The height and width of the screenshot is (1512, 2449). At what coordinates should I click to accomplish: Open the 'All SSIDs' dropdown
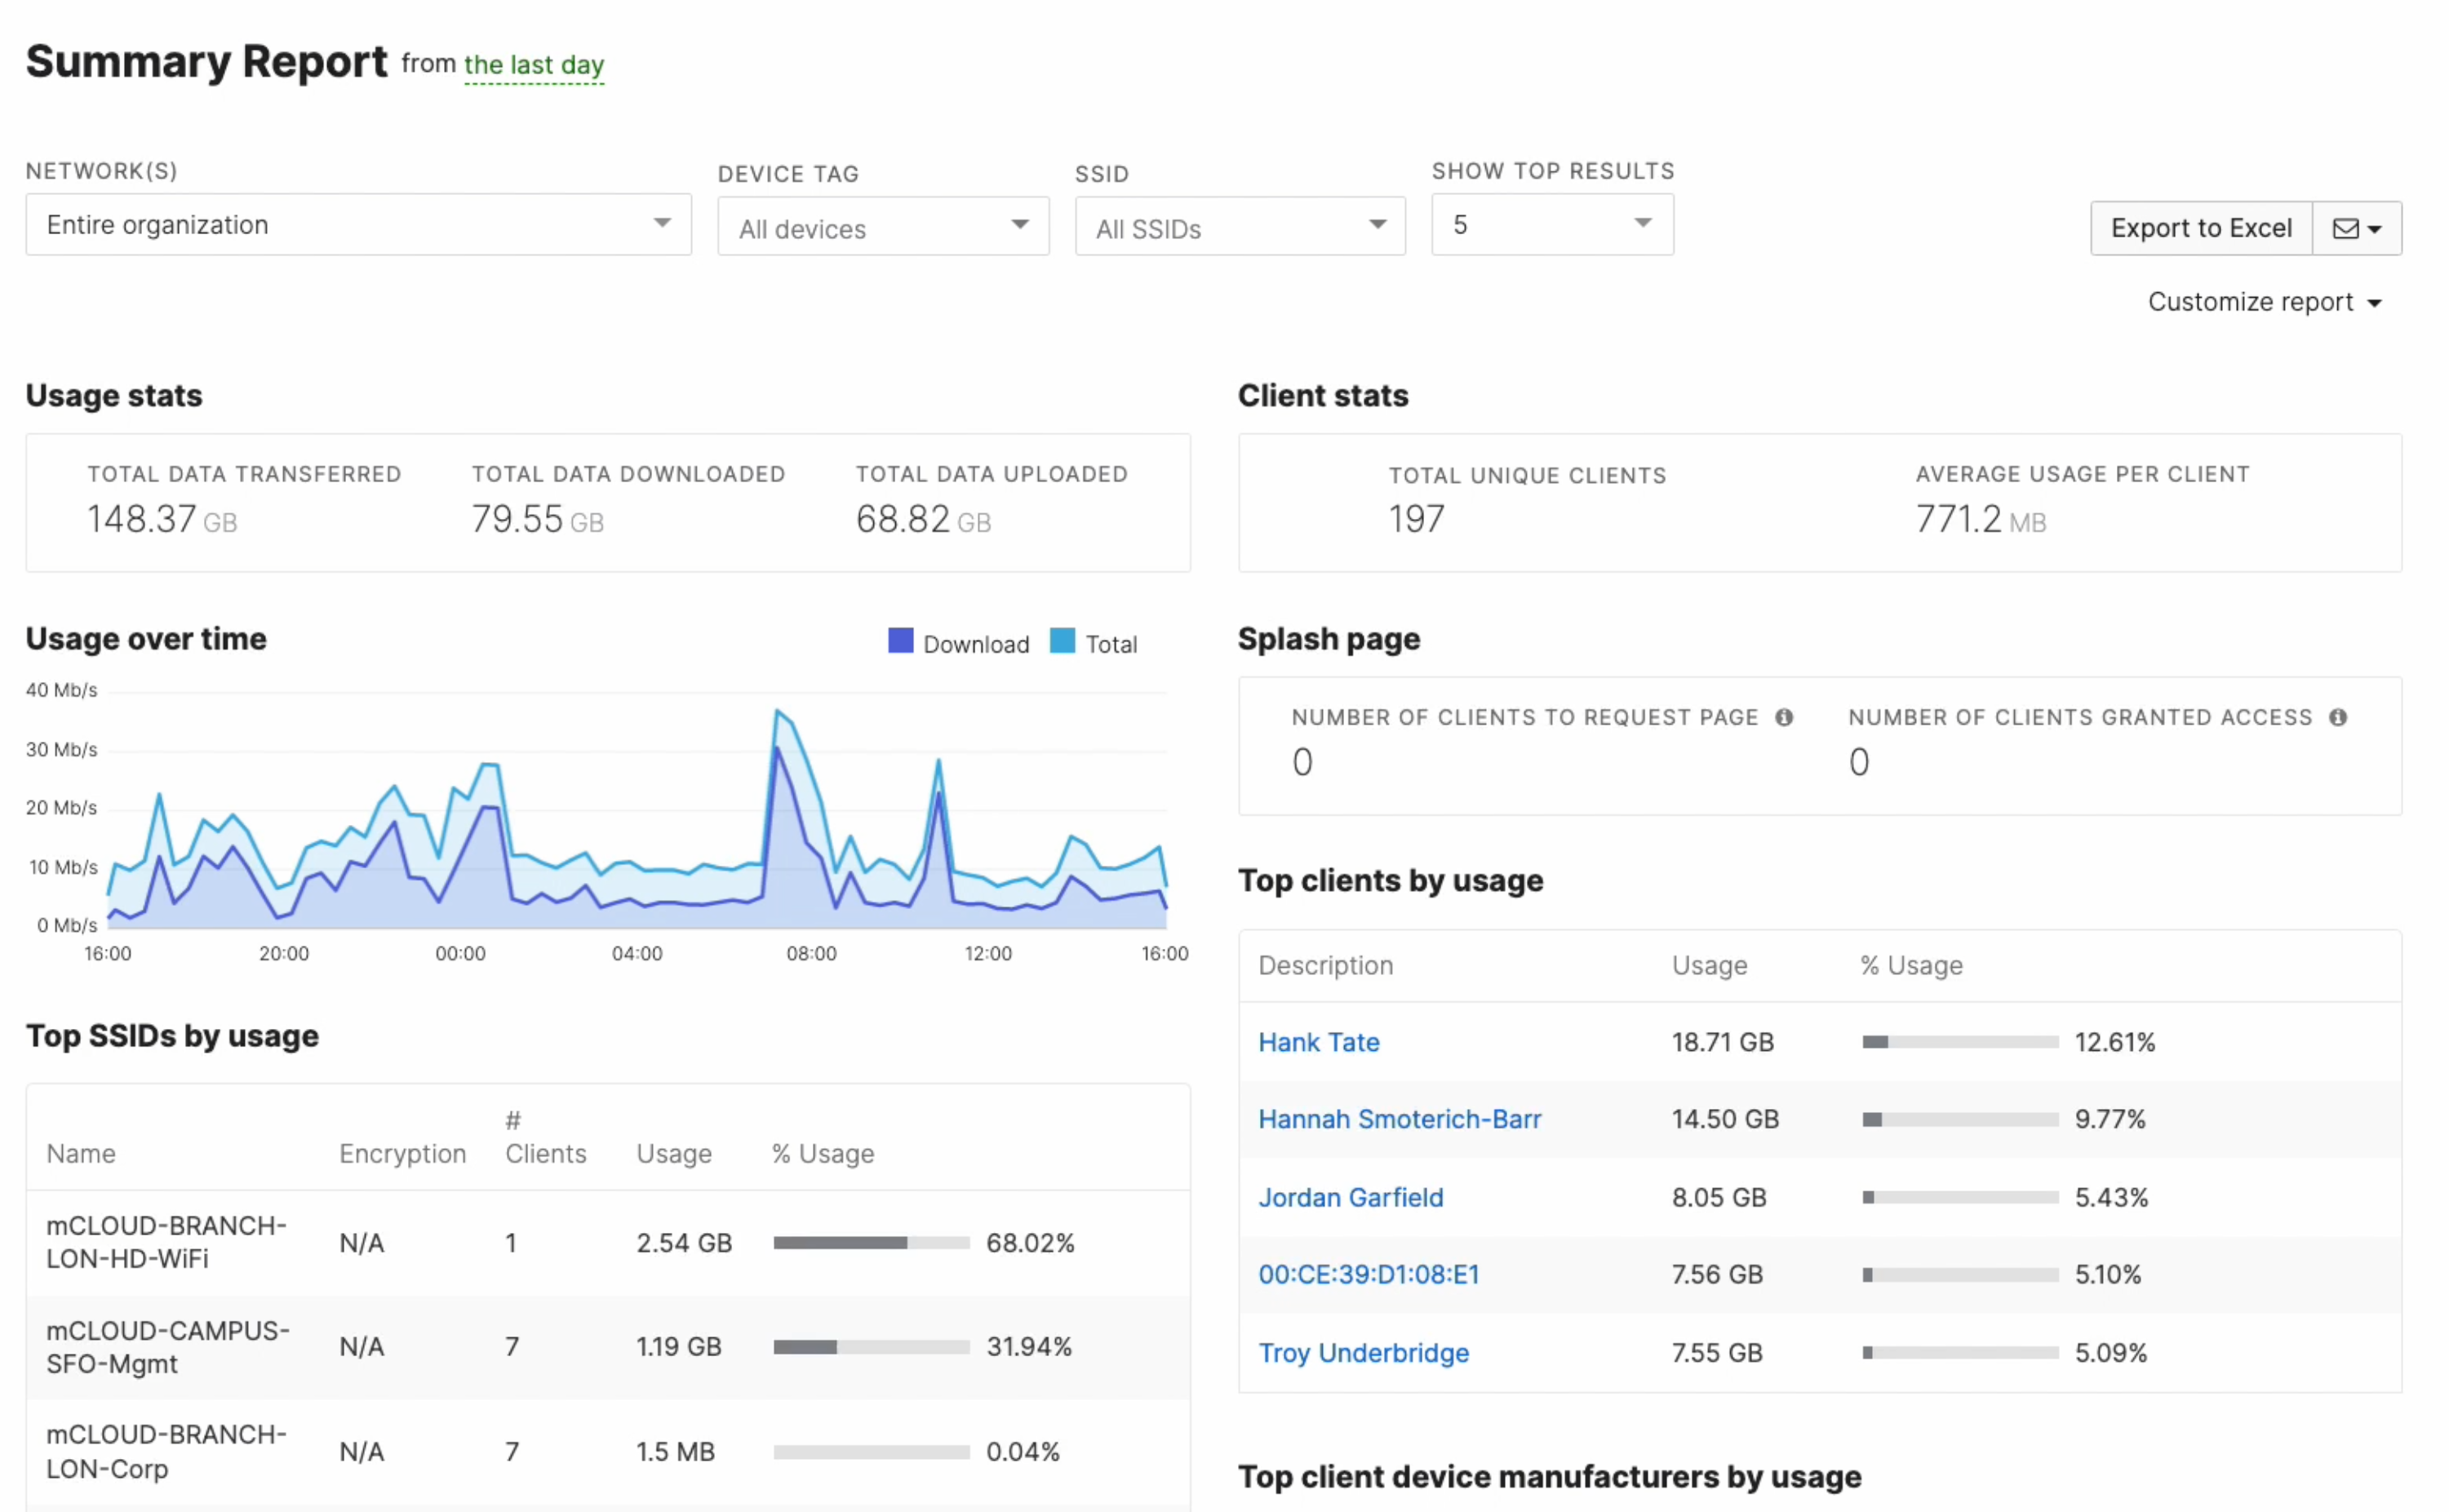1239,227
